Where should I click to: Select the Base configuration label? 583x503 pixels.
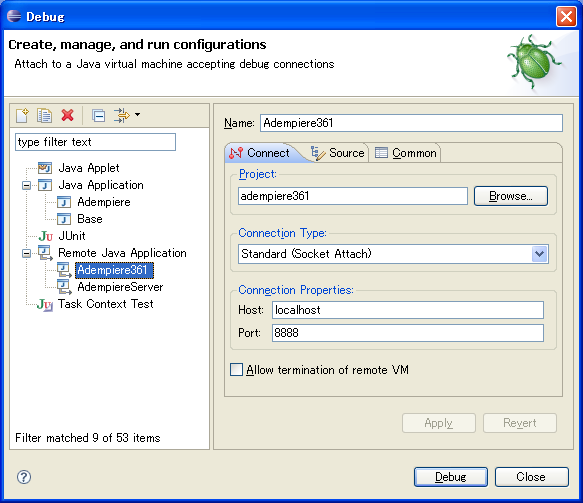[x=90, y=219]
